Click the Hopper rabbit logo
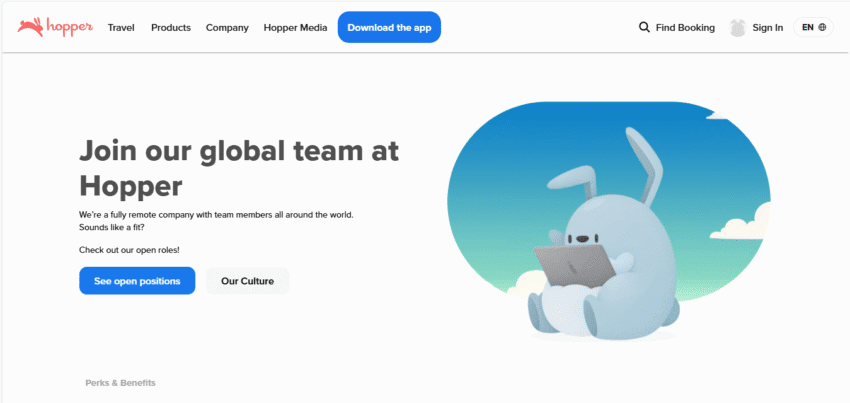Viewport: 850px width, 403px height. pos(55,27)
